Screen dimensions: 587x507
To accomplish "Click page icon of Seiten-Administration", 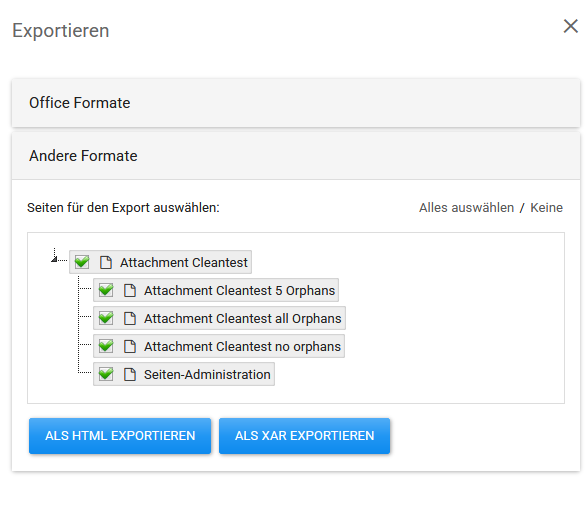I will 130,374.
